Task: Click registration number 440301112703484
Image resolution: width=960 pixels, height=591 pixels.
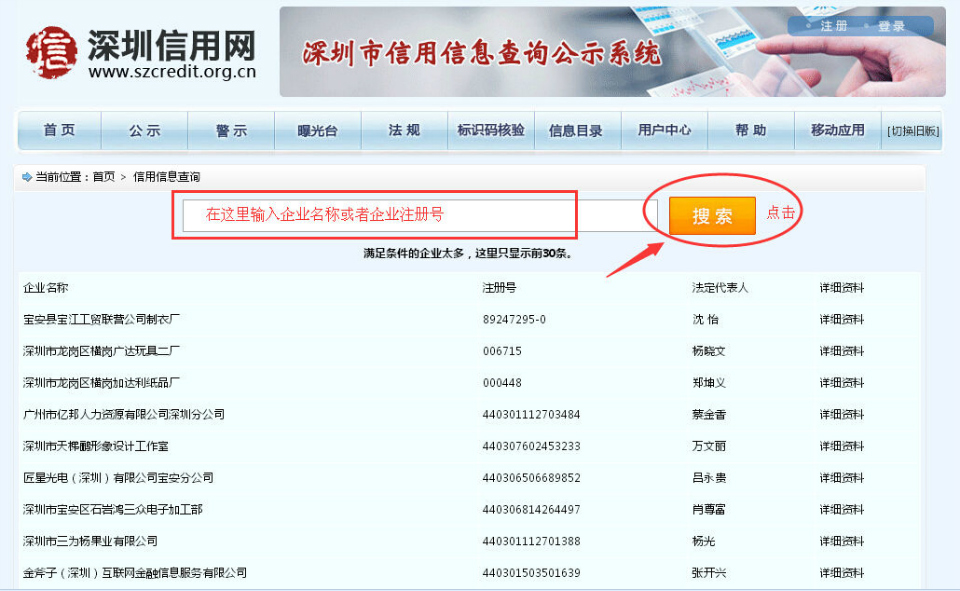Action: tap(531, 415)
